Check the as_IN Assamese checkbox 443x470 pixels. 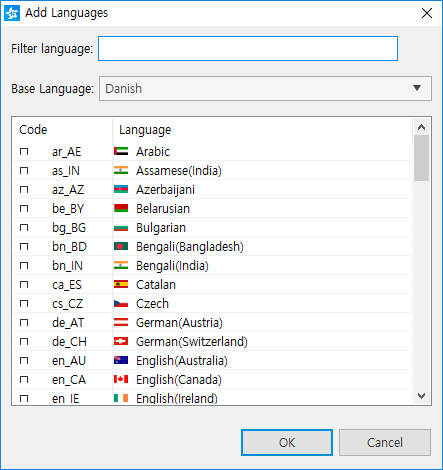coord(24,171)
